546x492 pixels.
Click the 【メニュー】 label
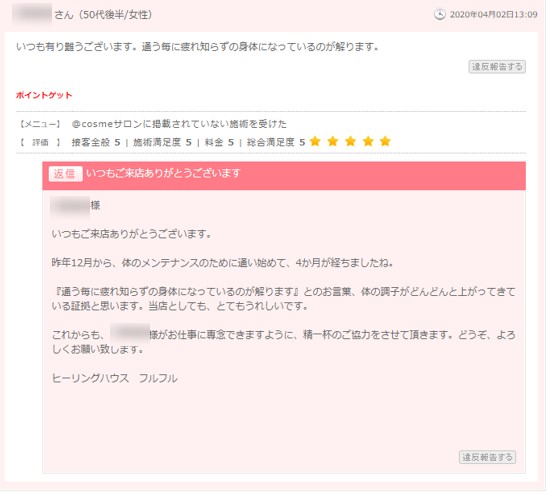point(40,124)
